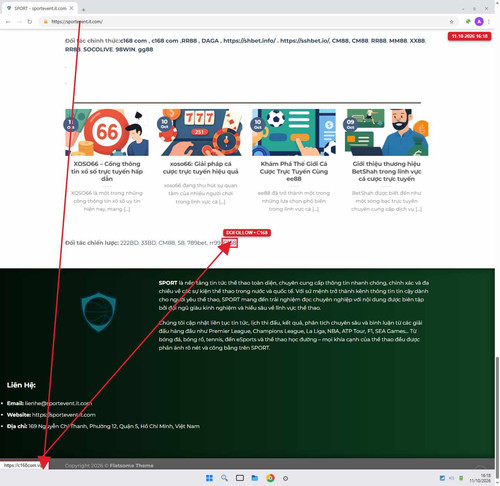The image size is (500, 486).
Task: Open the gg88 partner link
Action: (x=145, y=49)
